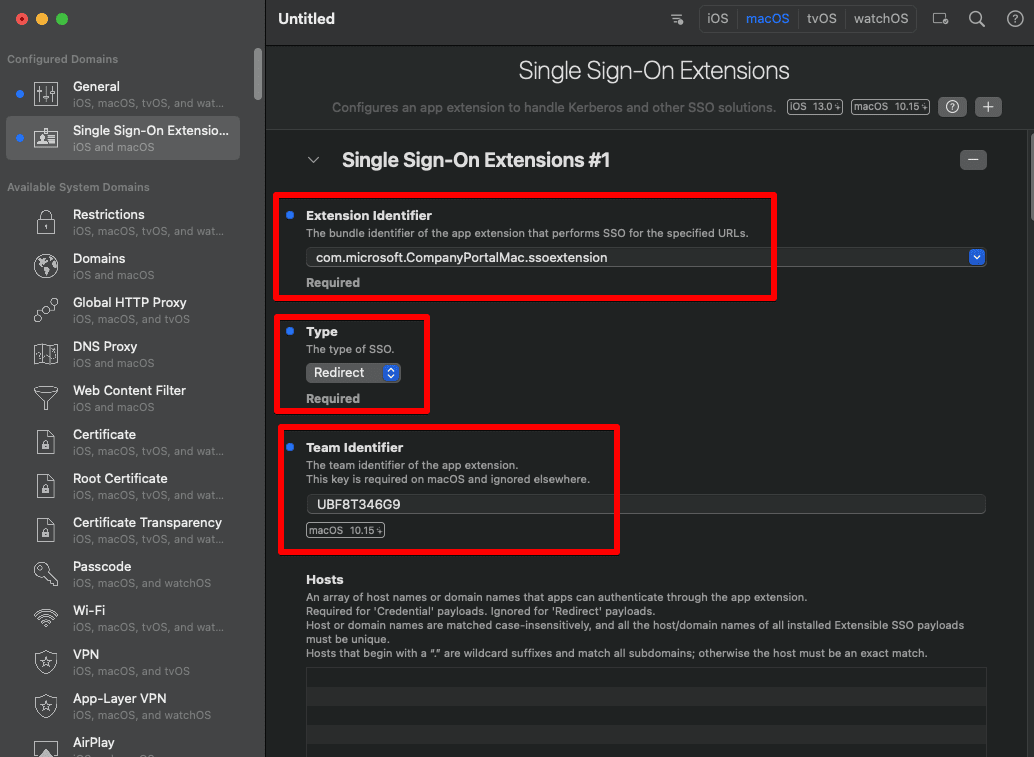
Task: Switch platform filter to tvOS
Action: coord(822,19)
